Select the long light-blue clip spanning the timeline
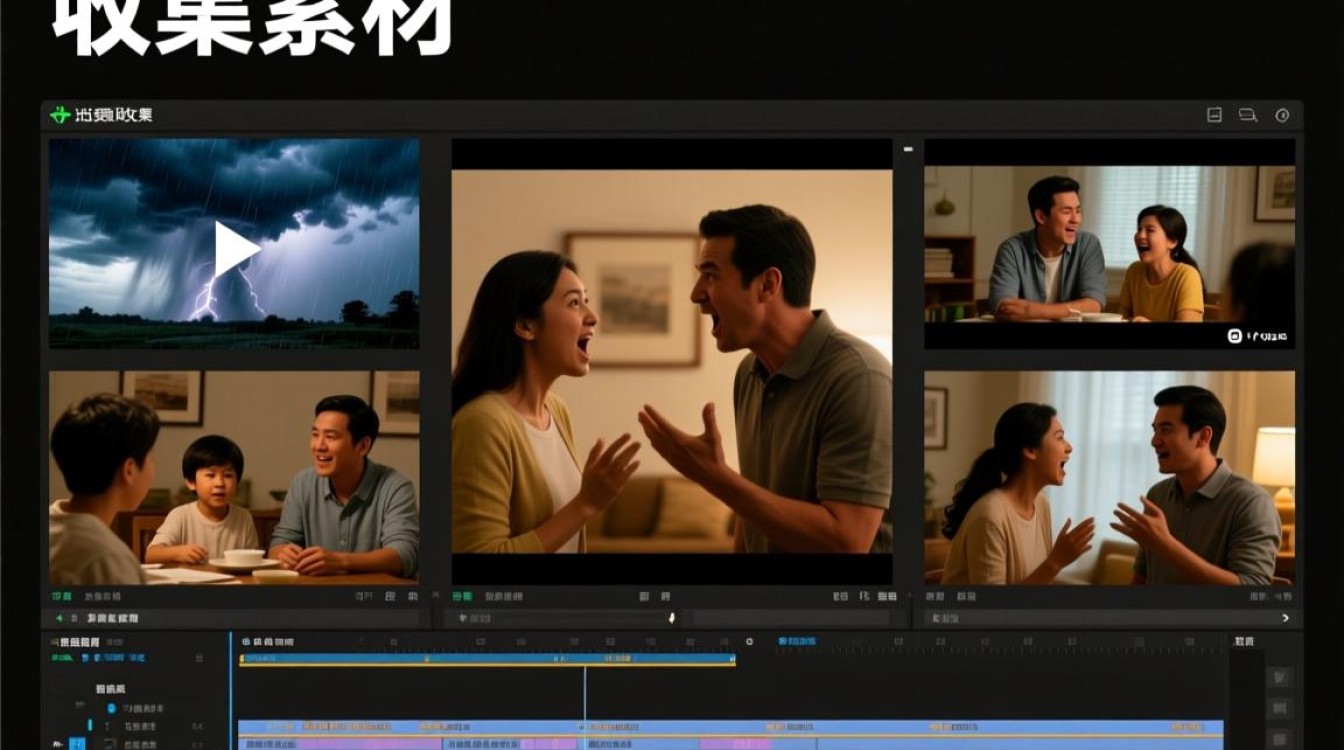 731,727
